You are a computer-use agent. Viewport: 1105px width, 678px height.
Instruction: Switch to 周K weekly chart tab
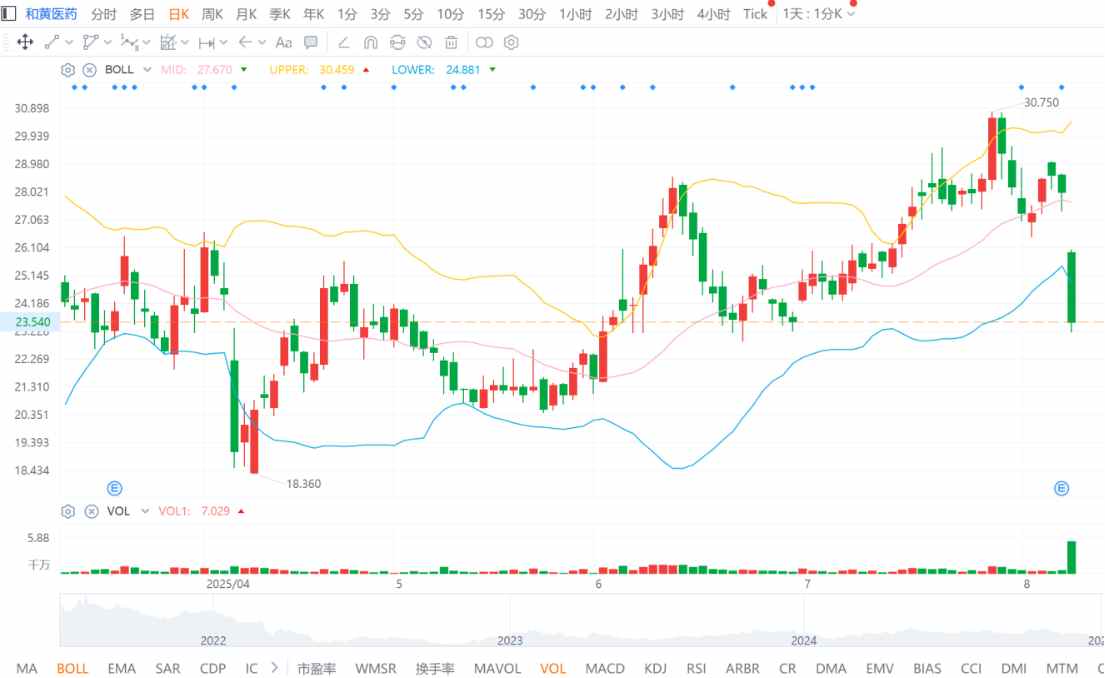pyautogui.click(x=212, y=14)
